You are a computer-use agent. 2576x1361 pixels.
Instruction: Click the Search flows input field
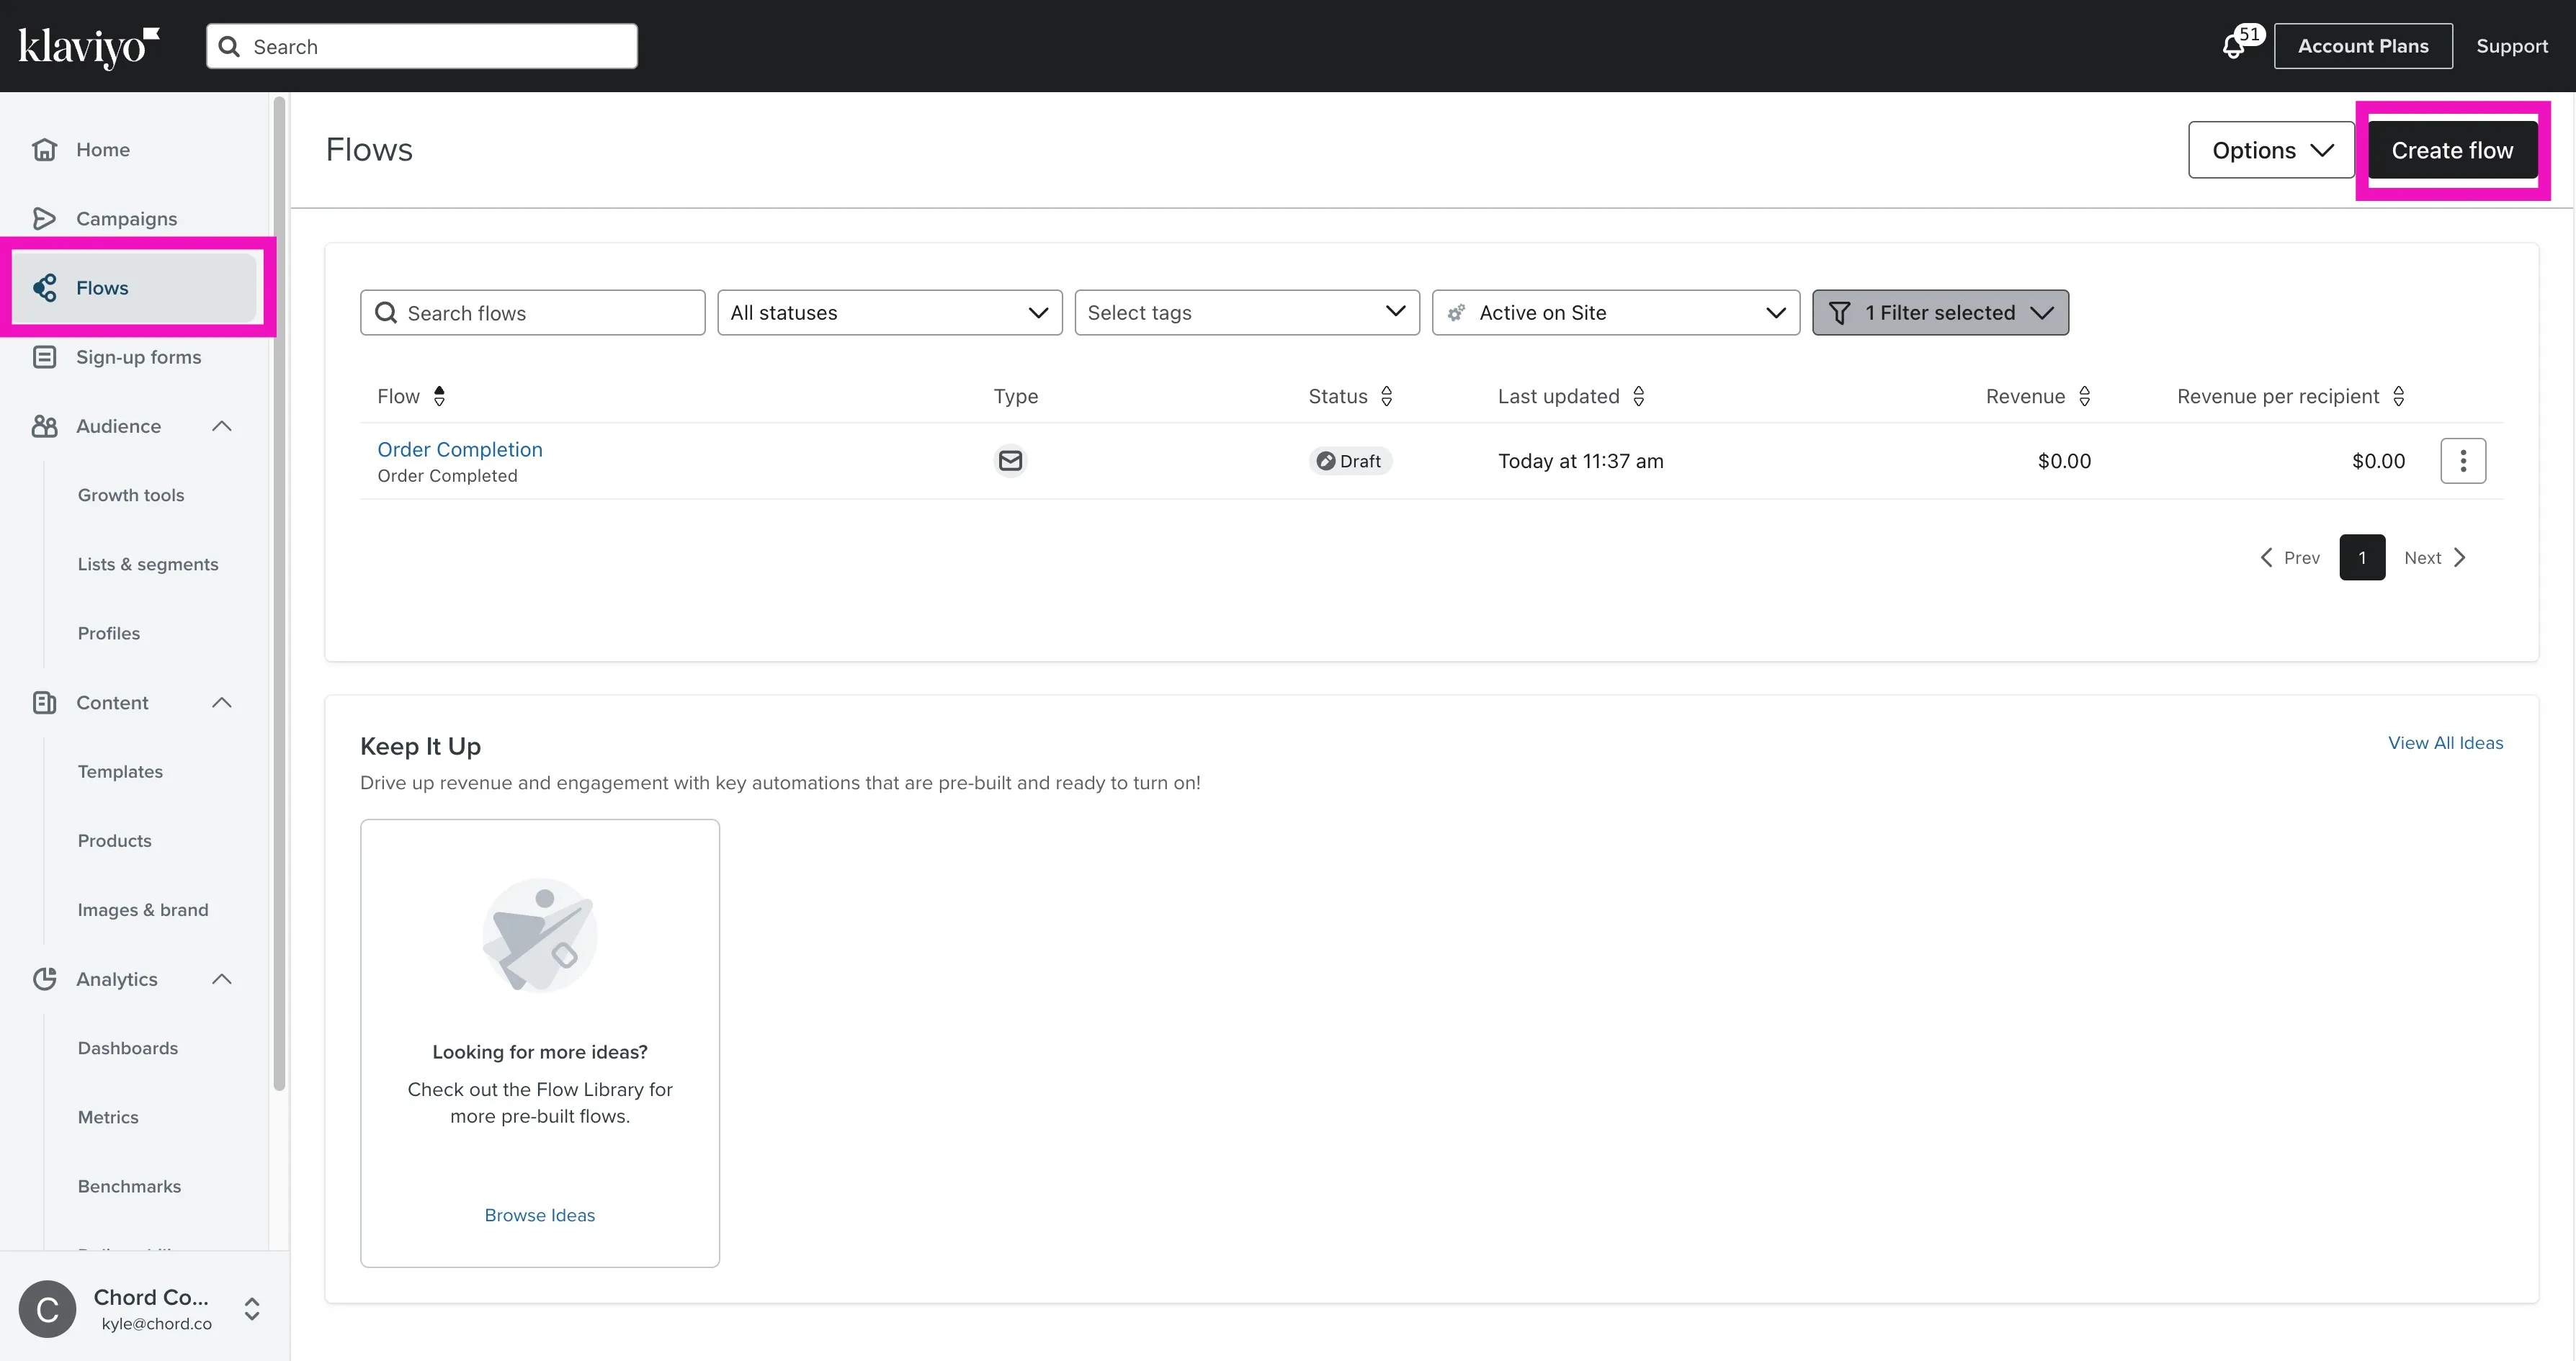point(532,313)
